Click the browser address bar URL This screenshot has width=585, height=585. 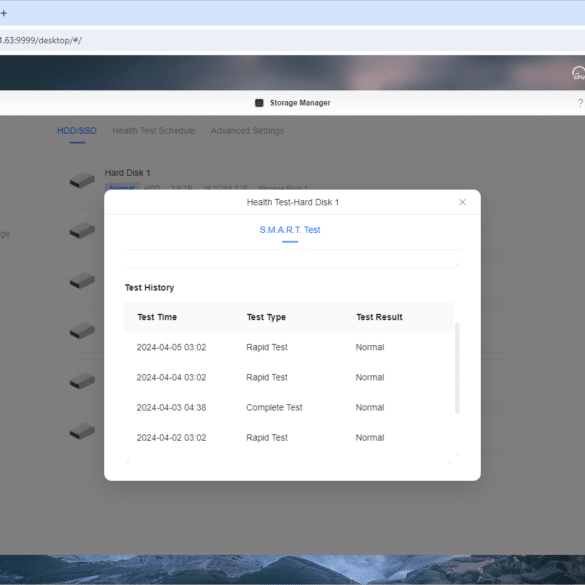click(41, 40)
